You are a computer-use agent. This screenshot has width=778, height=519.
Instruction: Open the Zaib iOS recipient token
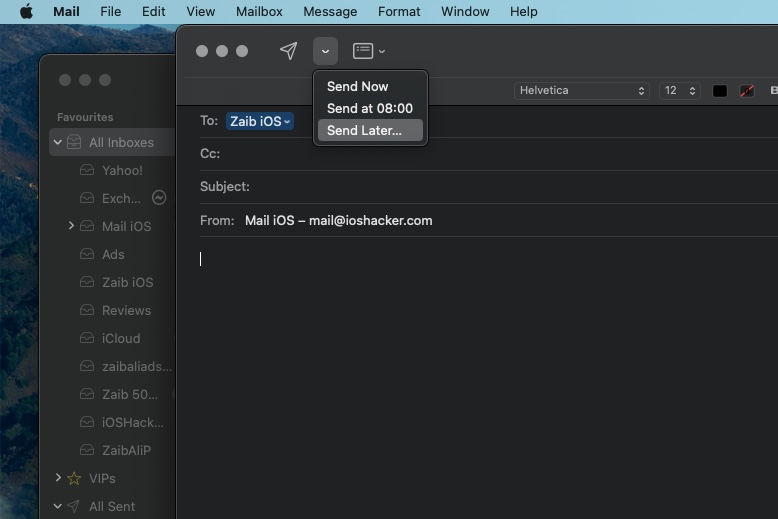[x=259, y=121]
